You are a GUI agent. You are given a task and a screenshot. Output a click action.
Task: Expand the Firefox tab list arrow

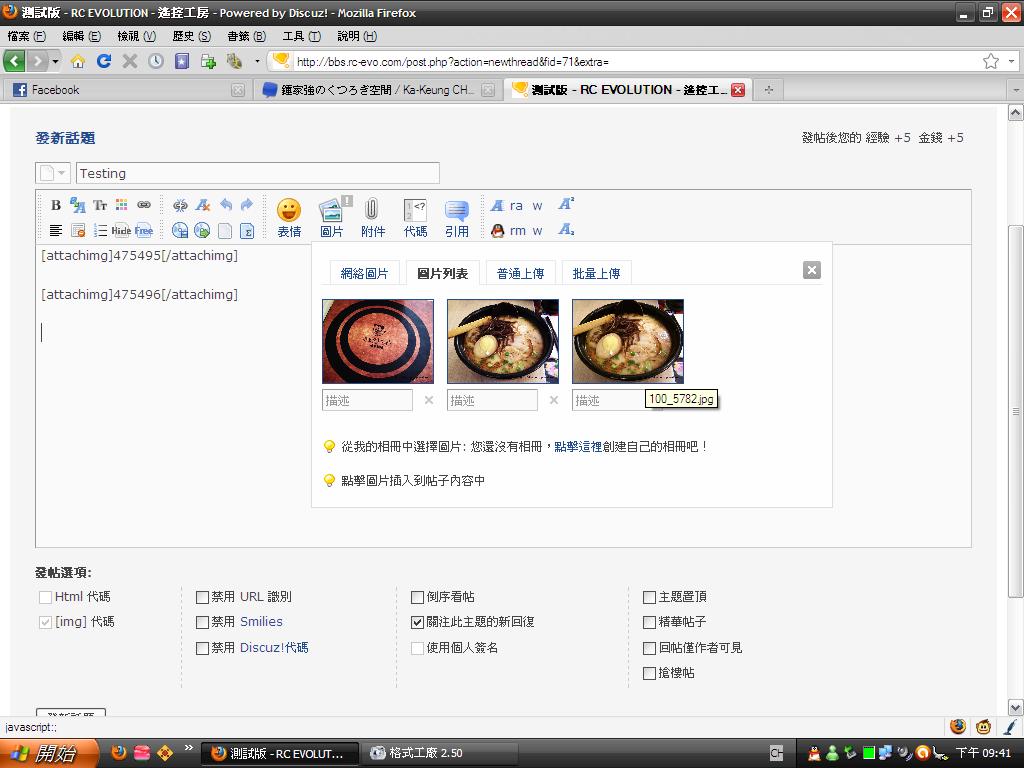[x=1013, y=90]
